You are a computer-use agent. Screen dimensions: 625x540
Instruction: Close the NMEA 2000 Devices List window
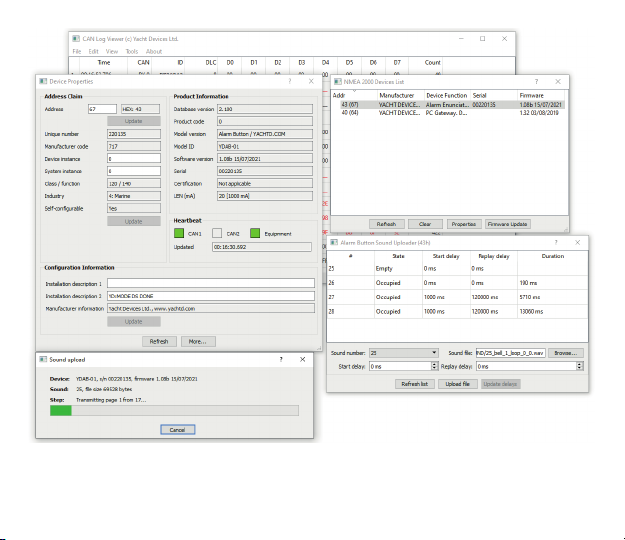[558, 82]
